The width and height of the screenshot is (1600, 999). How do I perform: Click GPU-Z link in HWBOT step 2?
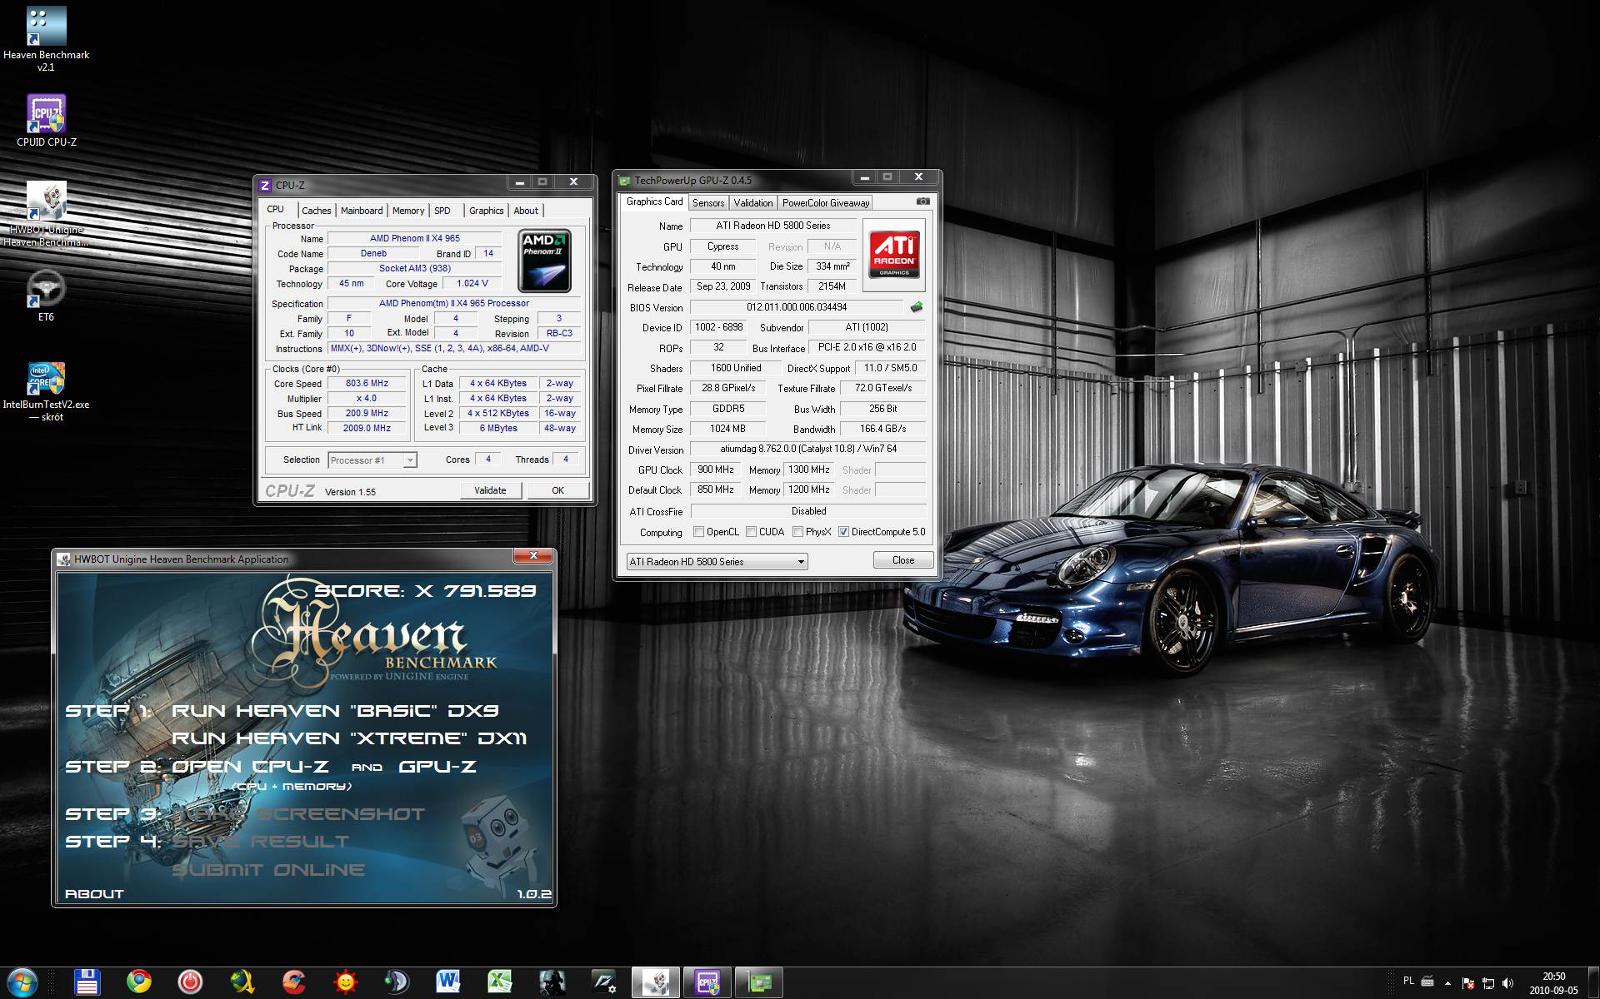(x=437, y=767)
